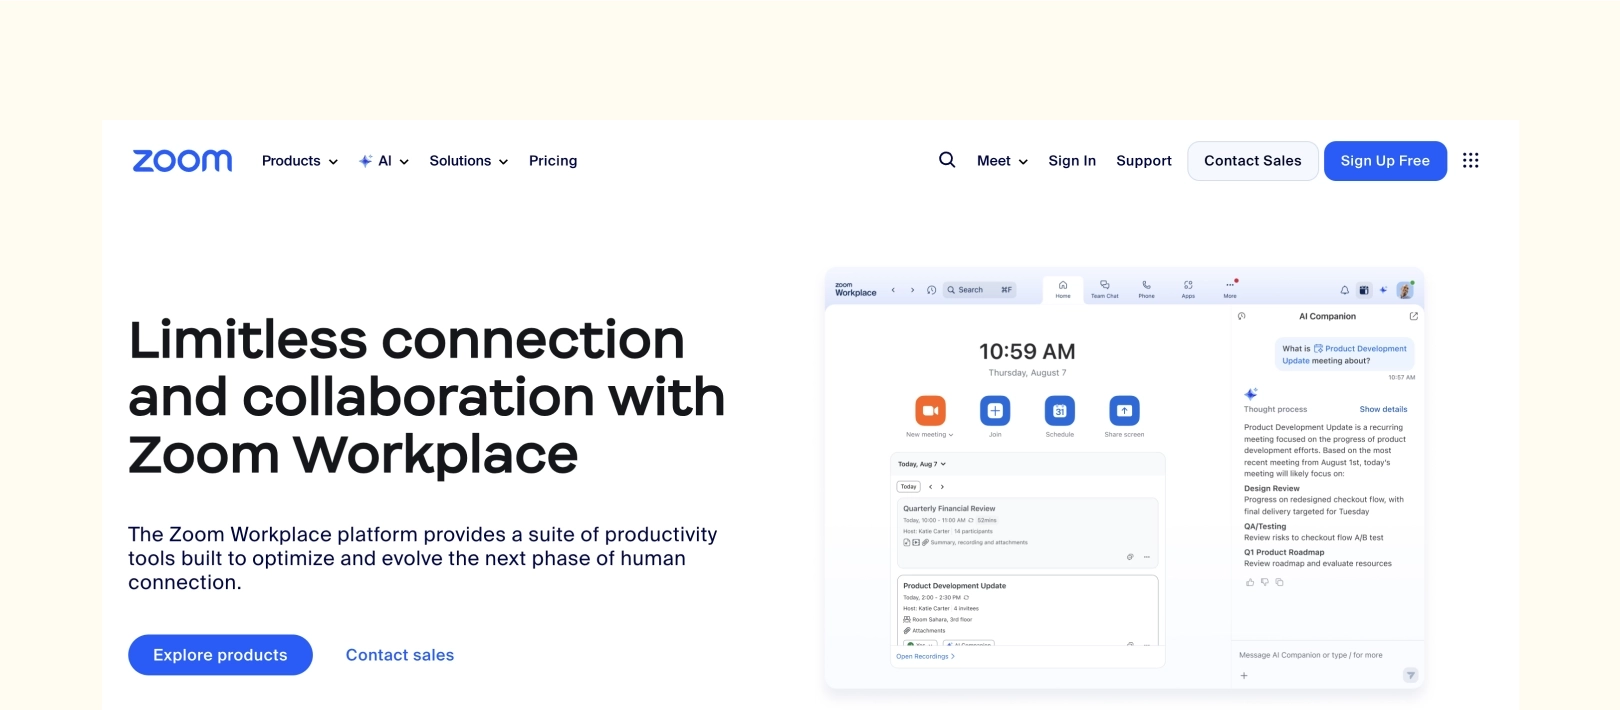The image size is (1620, 710).
Task: Open the nine-dot apps grid icon
Action: (x=1470, y=160)
